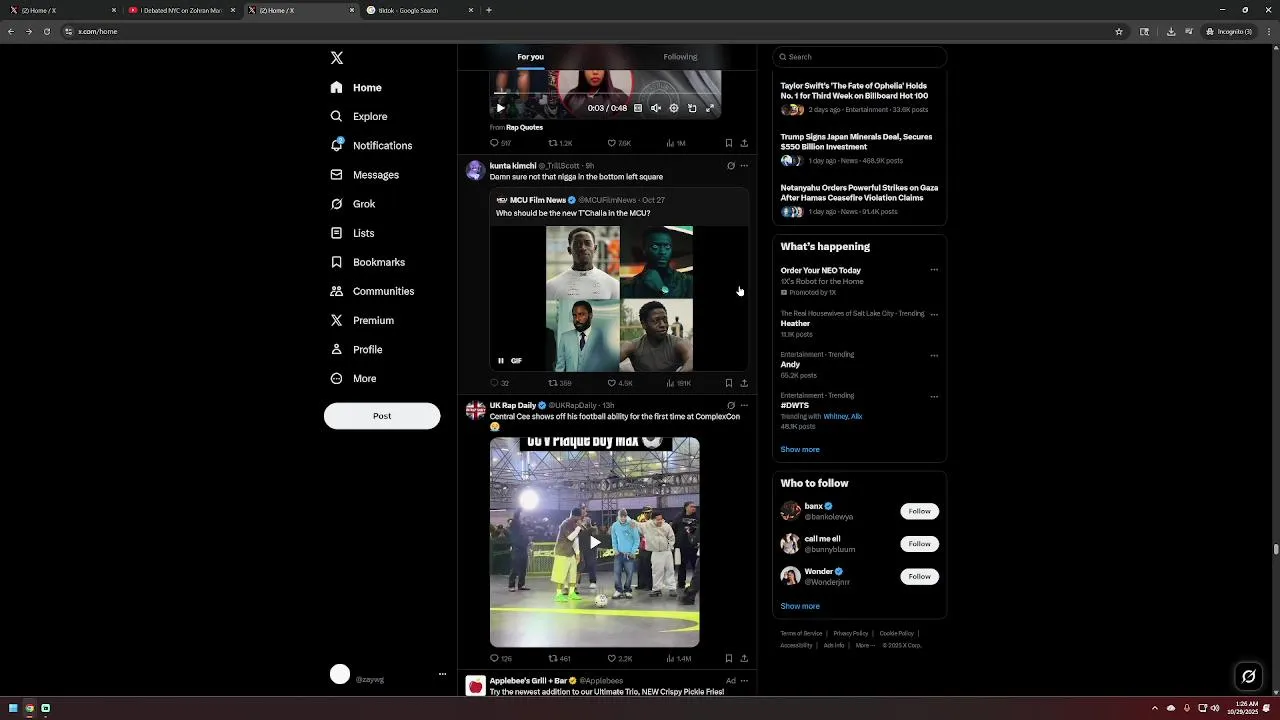
Task: Open a new browser tab
Action: (488, 10)
